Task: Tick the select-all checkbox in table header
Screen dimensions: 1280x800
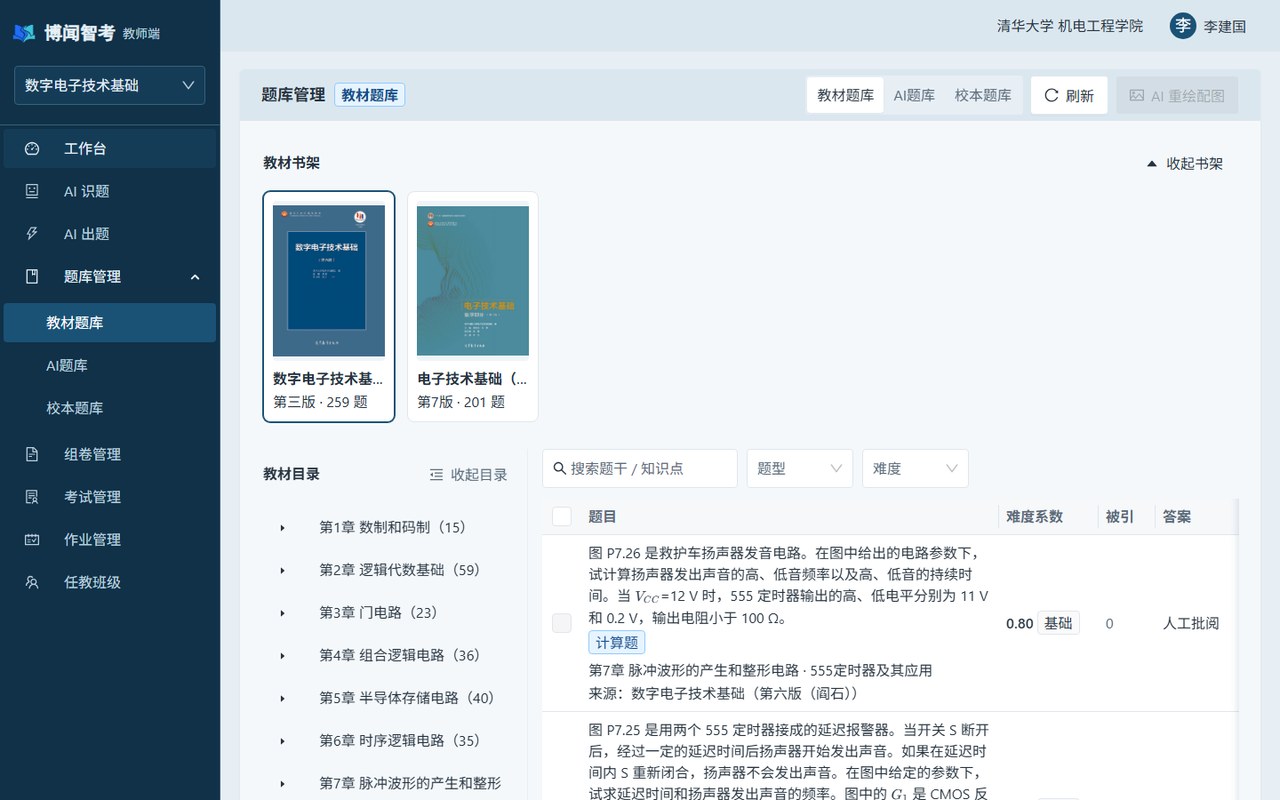Action: click(562, 516)
